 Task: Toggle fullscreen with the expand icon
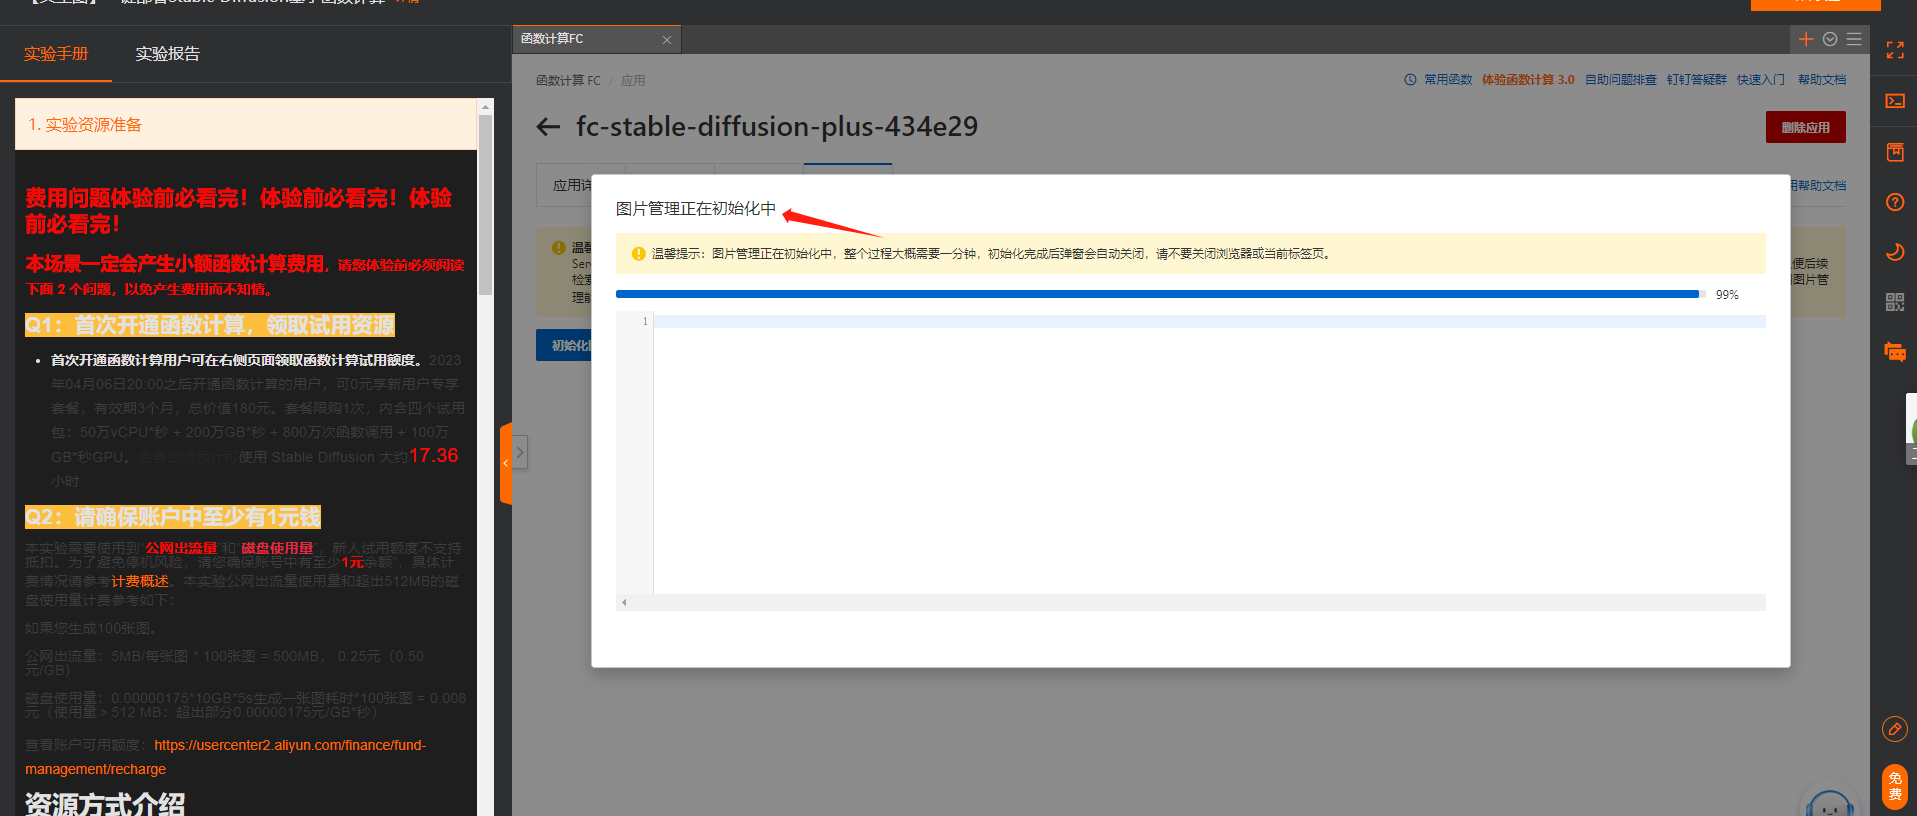click(x=1895, y=50)
